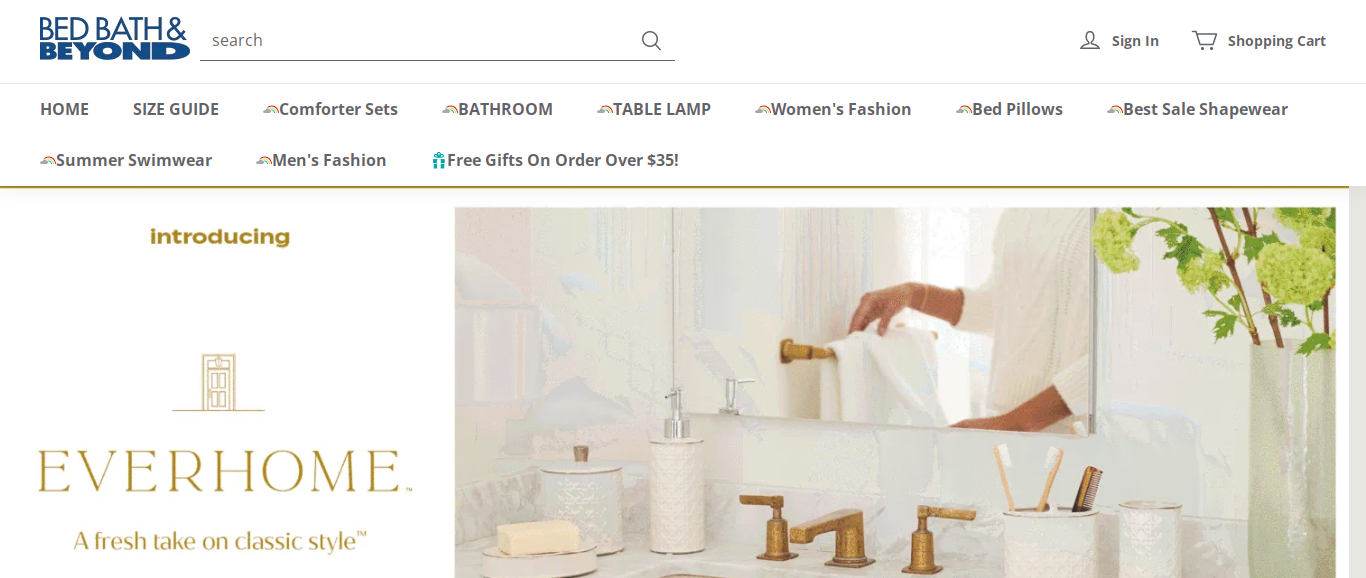This screenshot has width=1366, height=578.
Task: Go to the BATHROOM category
Action: pyautogui.click(x=505, y=109)
